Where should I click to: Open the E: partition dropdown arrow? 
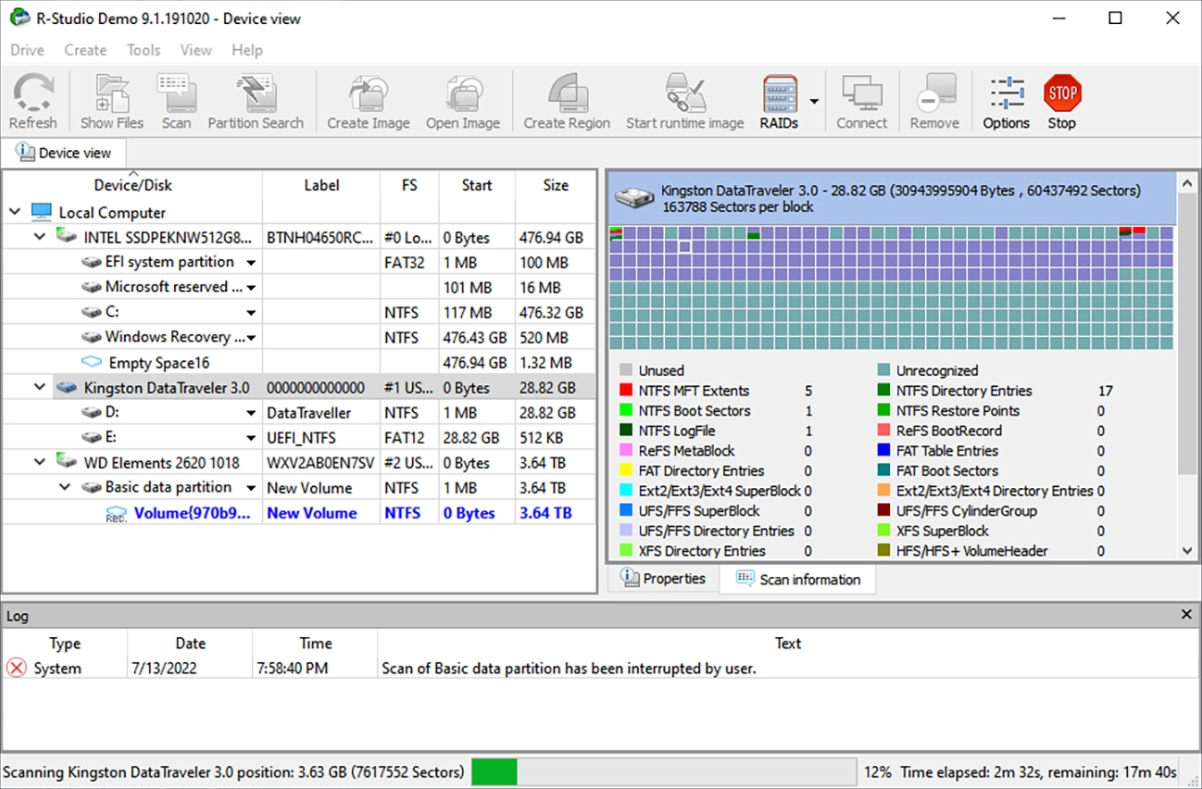point(251,438)
